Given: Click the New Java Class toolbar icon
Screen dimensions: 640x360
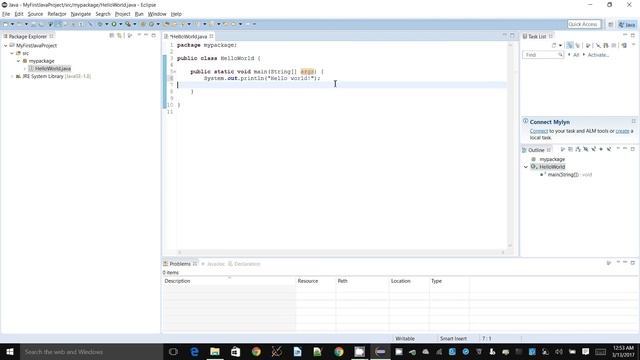Looking at the screenshot, I should click(x=151, y=24).
